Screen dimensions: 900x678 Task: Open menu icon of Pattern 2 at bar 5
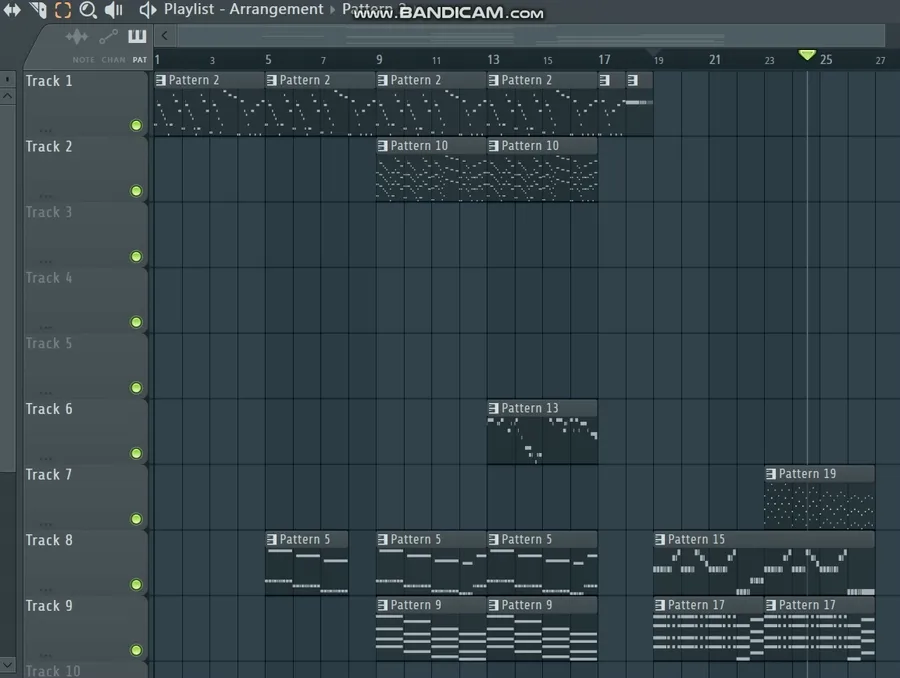(271, 80)
